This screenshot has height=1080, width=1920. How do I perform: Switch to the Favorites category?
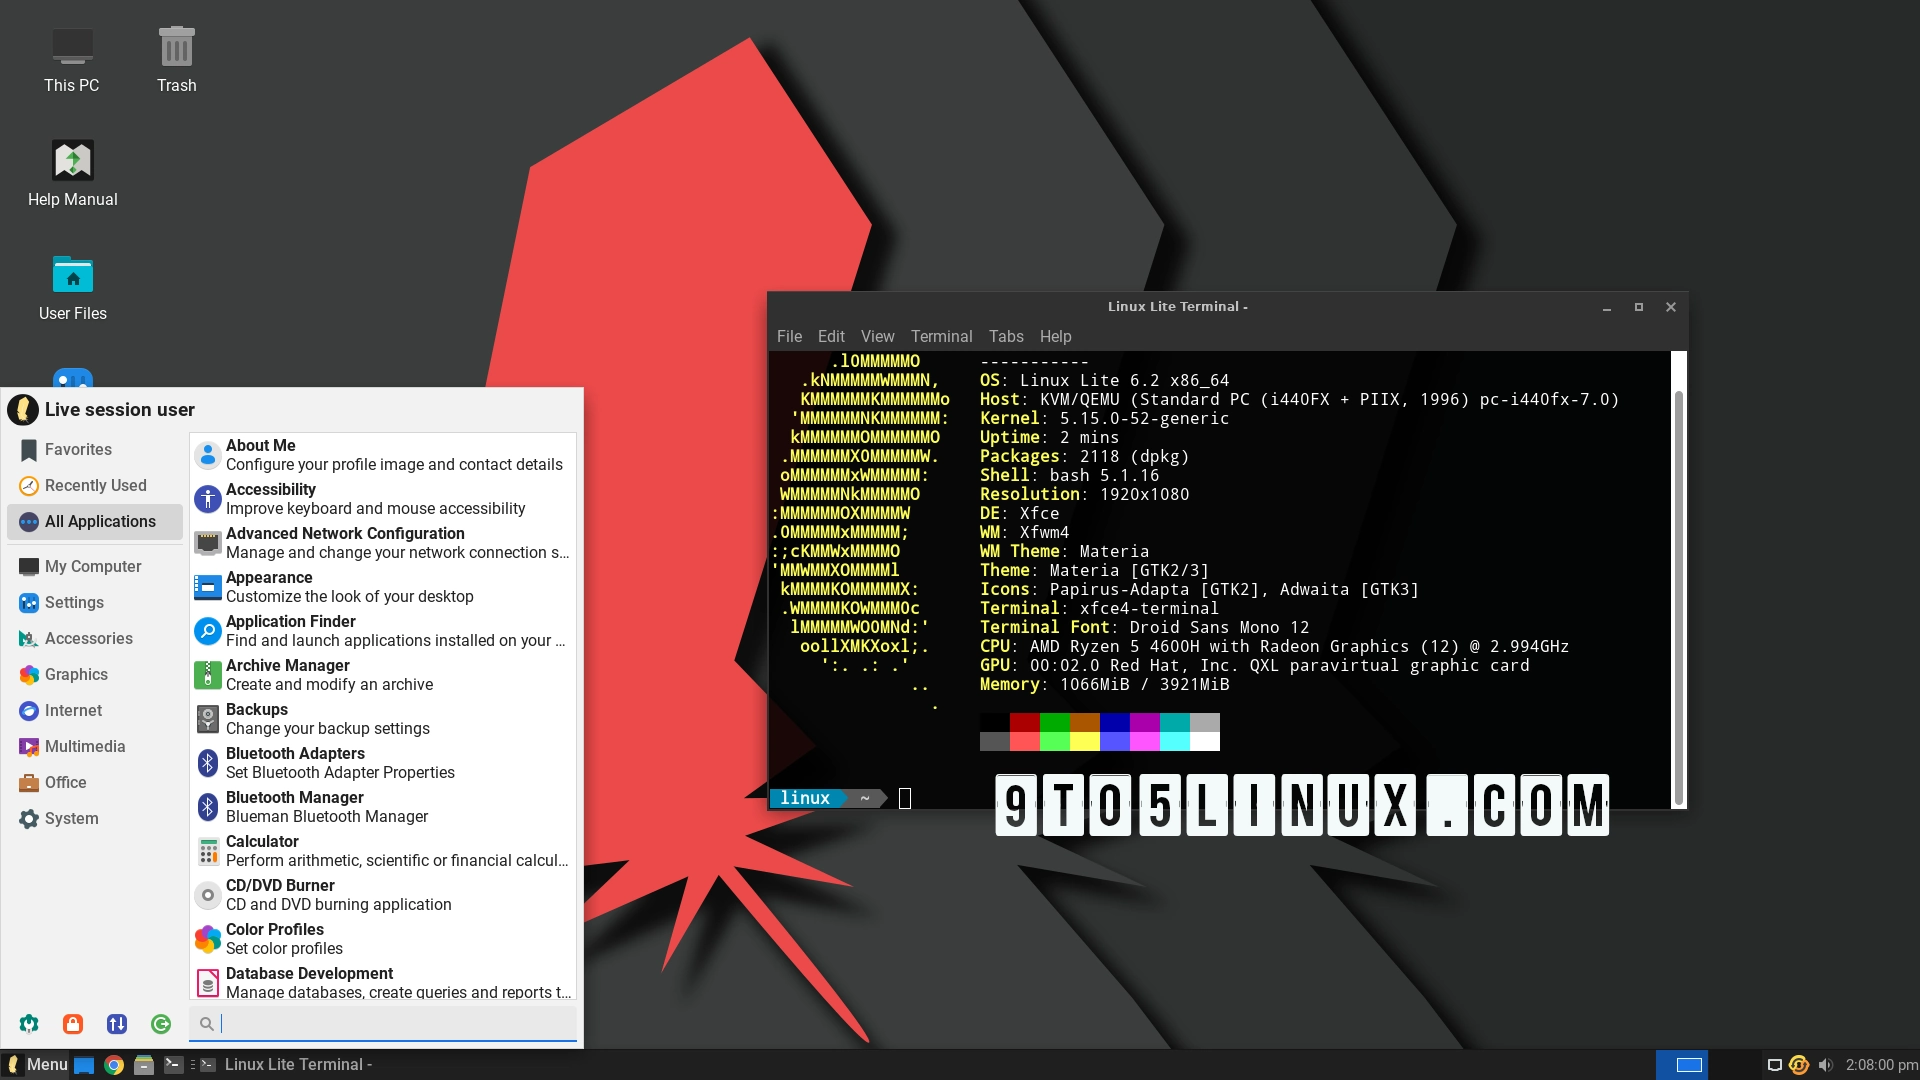77,449
